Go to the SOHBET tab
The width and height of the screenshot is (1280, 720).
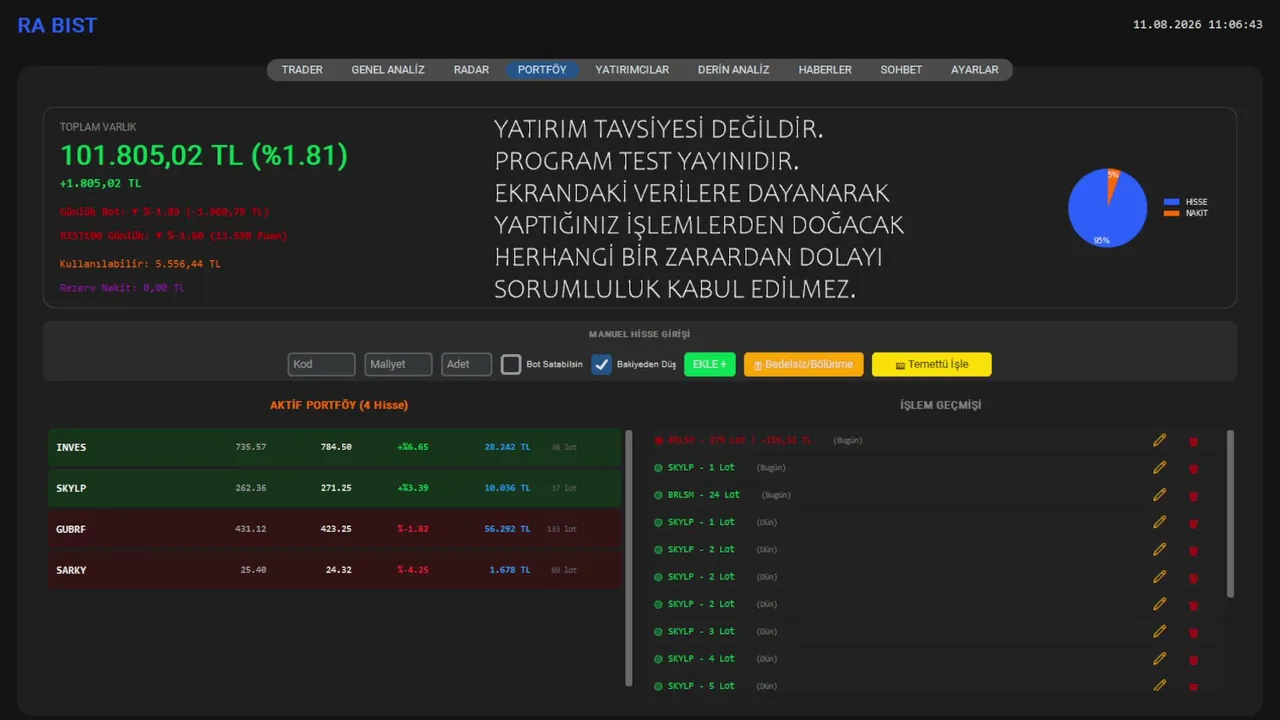(x=901, y=70)
